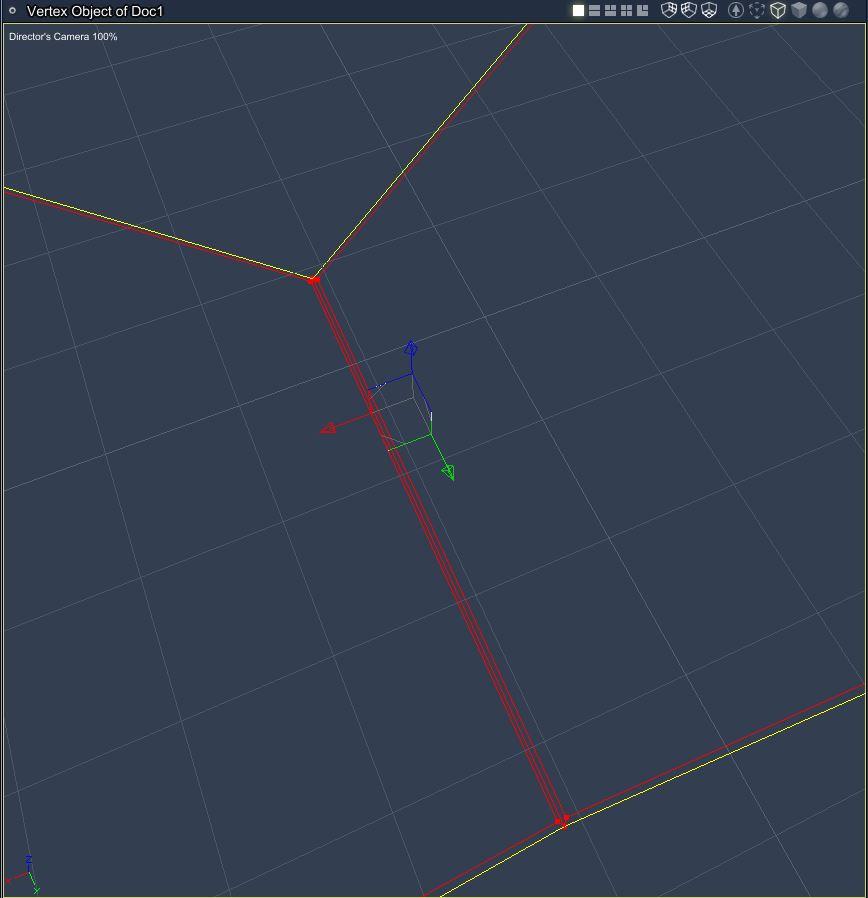
Task: Select bounding box display mode
Action: click(757, 10)
